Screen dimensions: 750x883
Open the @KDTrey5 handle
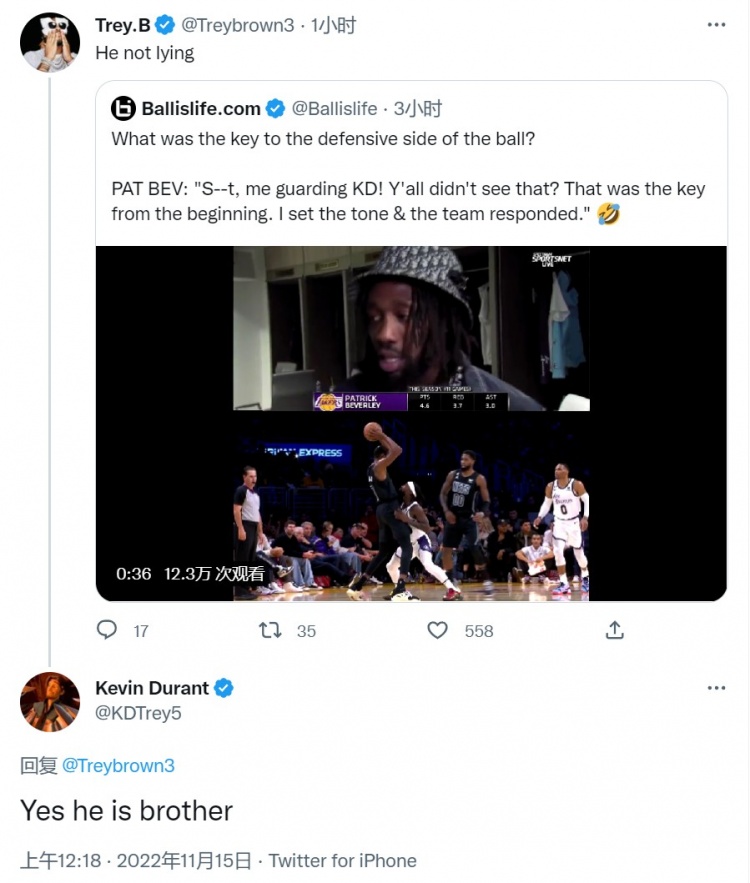(138, 713)
